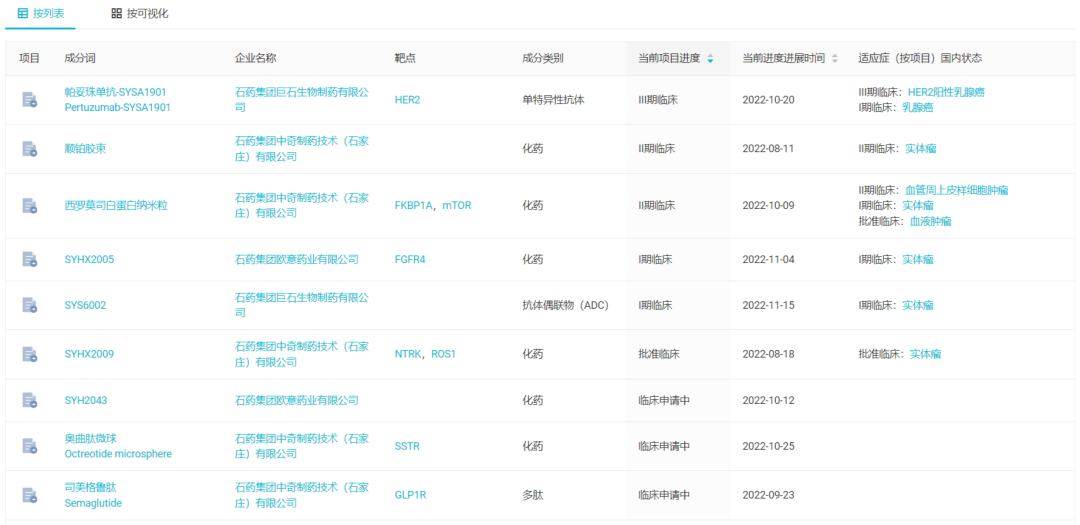This screenshot has width=1080, height=525.
Task: Click mTOR target link
Action: click(x=457, y=205)
